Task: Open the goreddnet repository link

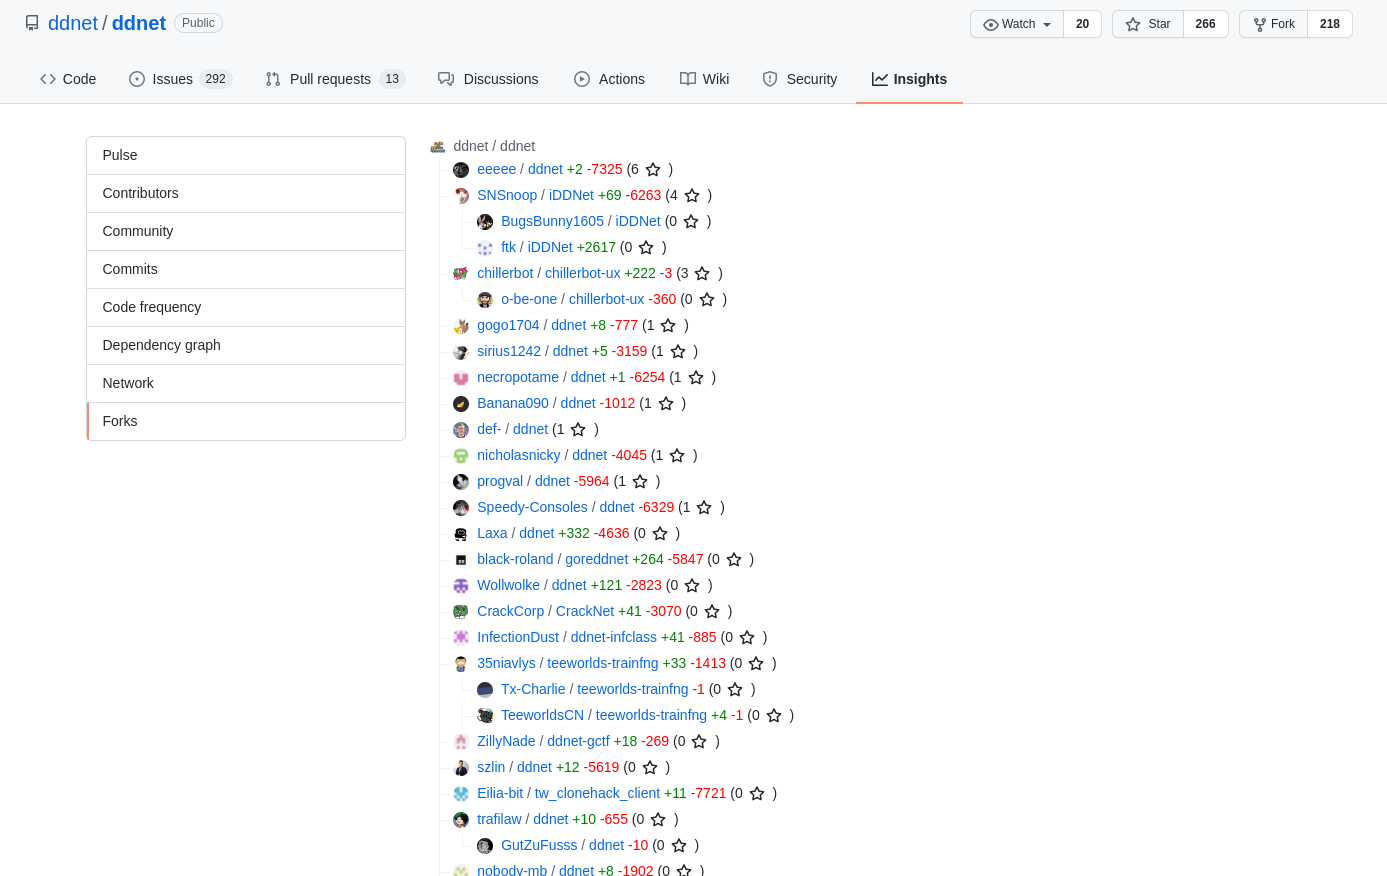Action: click(597, 559)
